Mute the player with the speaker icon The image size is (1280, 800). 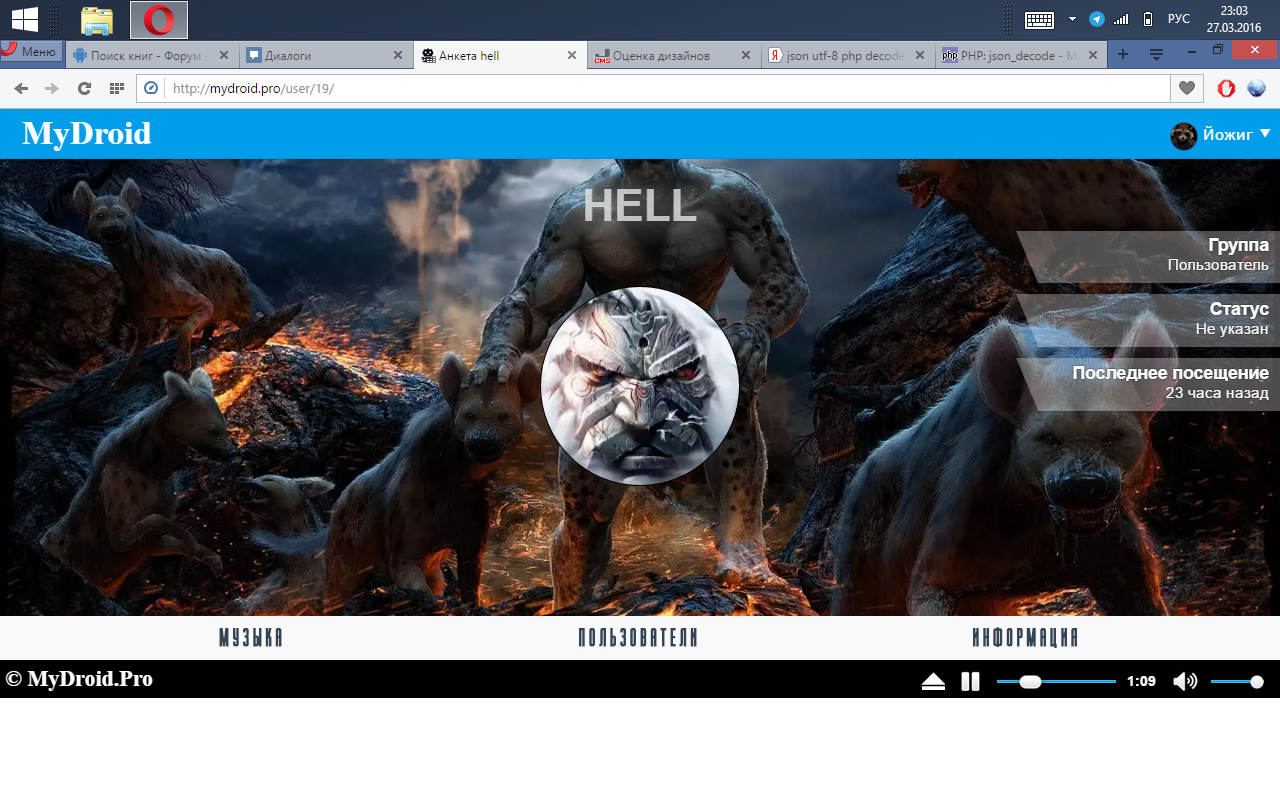coord(1185,682)
